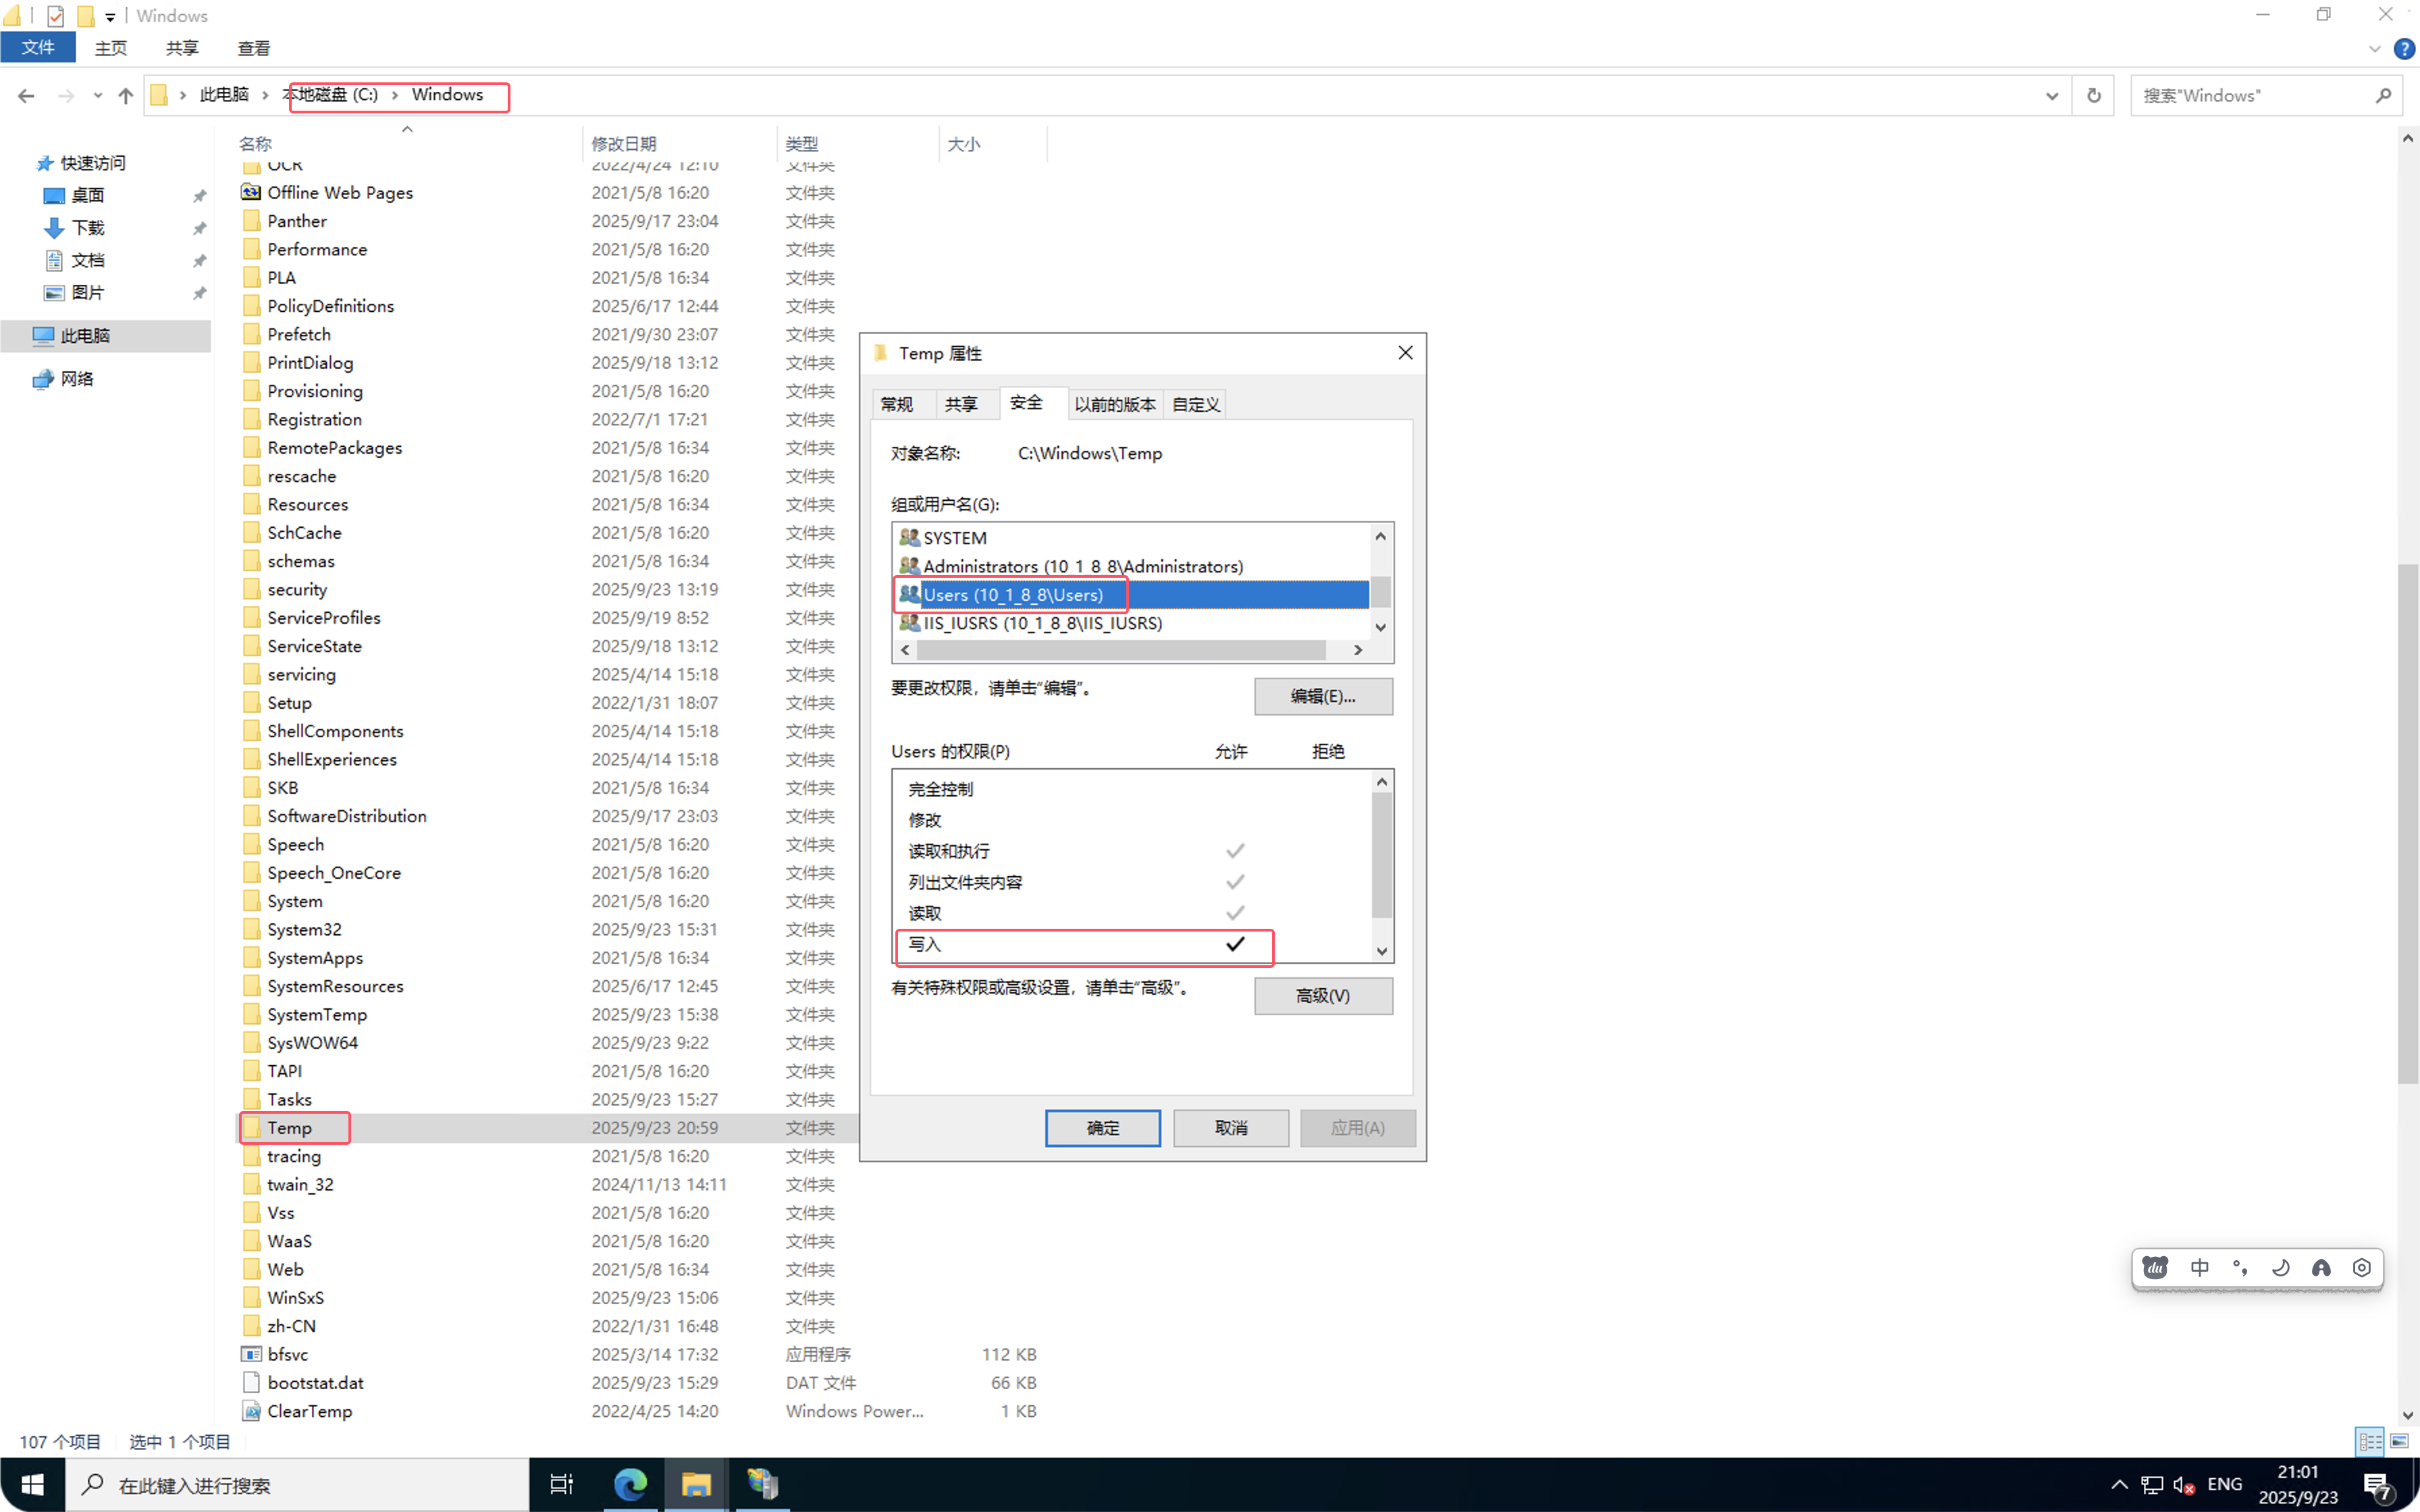Click the 编辑(E)... button
The image size is (2420, 1512).
(1322, 696)
